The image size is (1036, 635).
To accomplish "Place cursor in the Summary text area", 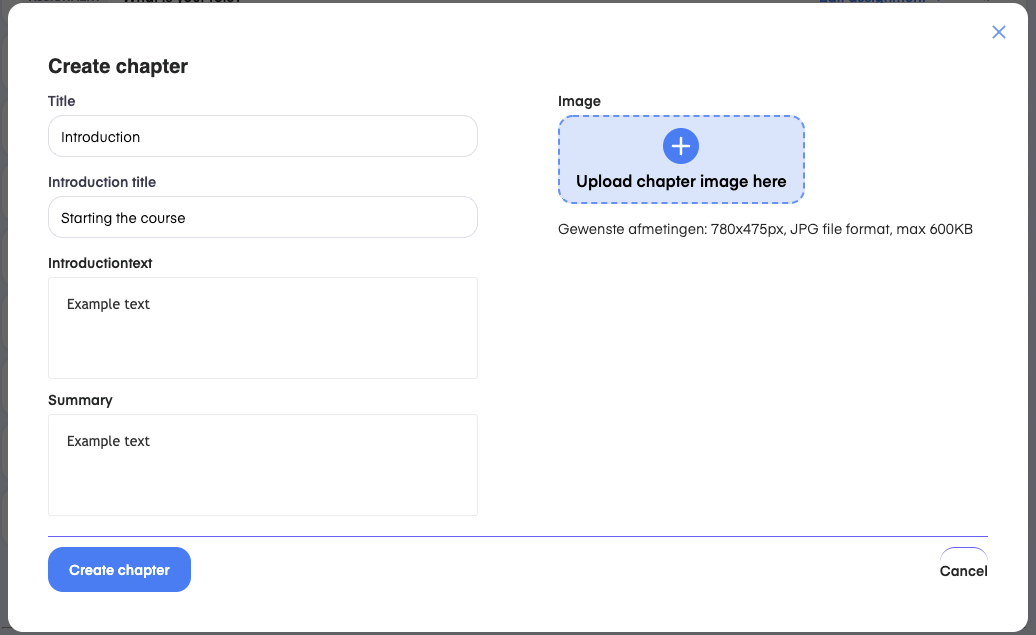I will tap(262, 477).
